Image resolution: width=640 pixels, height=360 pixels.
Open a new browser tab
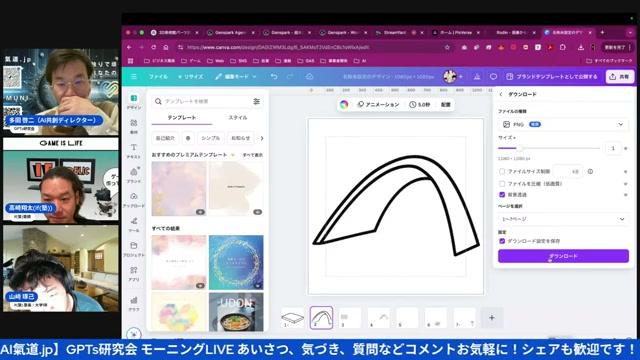click(x=602, y=32)
